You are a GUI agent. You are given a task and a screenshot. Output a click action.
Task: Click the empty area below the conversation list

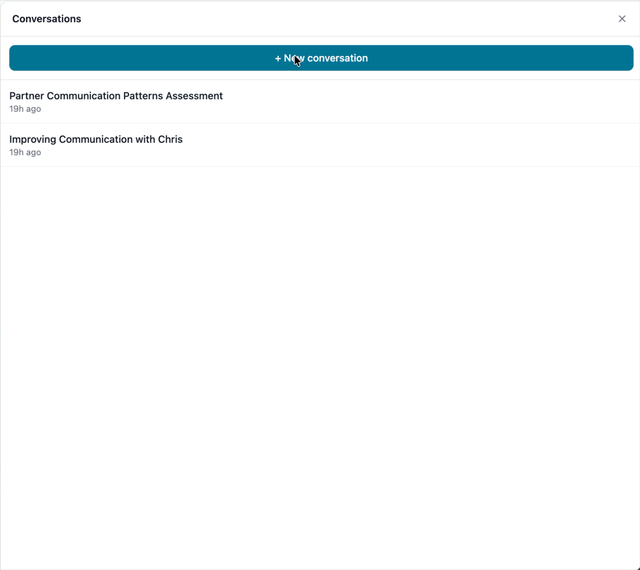[x=320, y=360]
